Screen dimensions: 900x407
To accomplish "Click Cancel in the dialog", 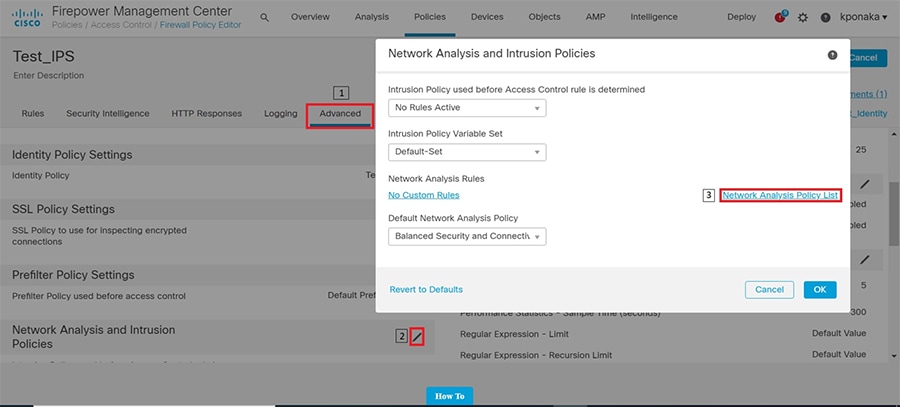I will tap(769, 290).
